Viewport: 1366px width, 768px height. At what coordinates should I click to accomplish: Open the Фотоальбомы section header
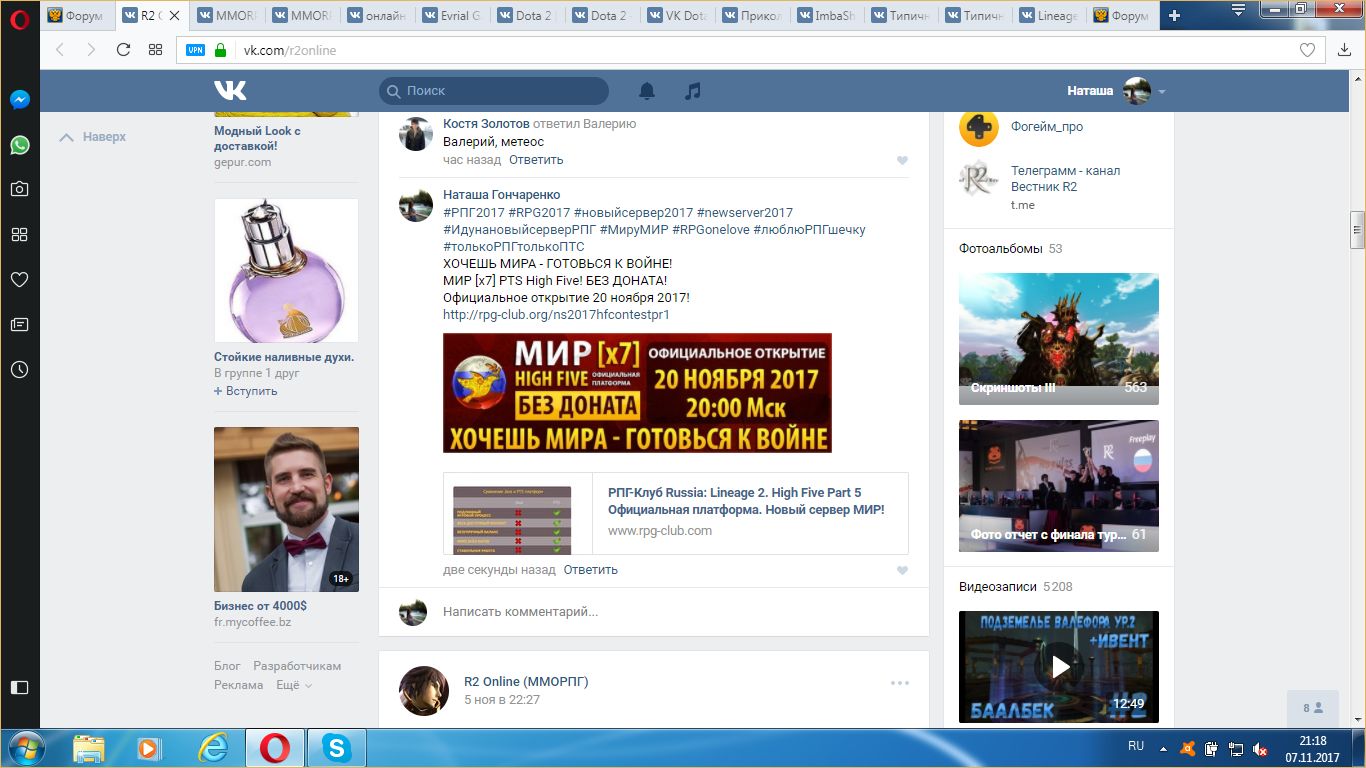click(x=1000, y=248)
